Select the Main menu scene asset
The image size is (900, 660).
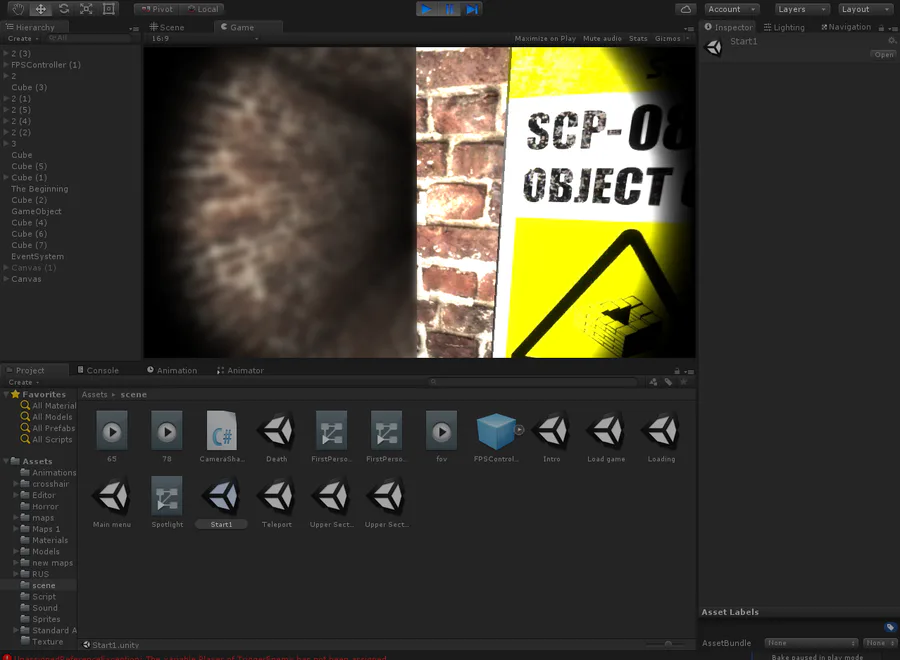click(x=112, y=502)
